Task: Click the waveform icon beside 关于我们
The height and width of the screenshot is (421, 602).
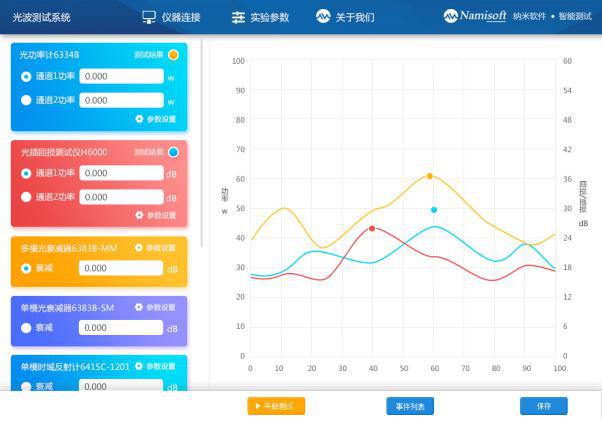Action: click(323, 17)
